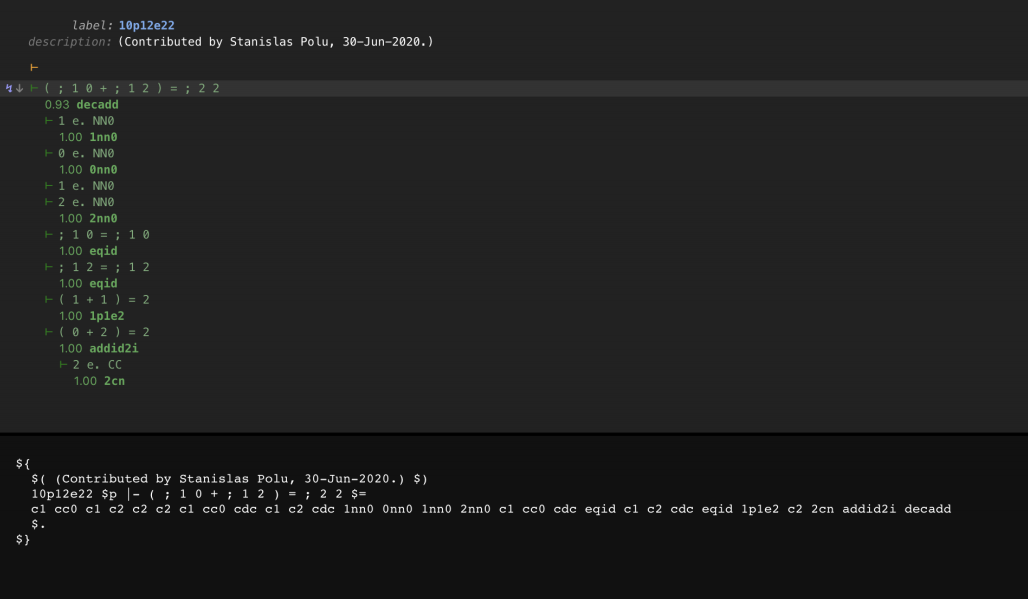The width and height of the screenshot is (1028, 599).
Task: Click the highlighted main goal statement
Action: [132, 88]
